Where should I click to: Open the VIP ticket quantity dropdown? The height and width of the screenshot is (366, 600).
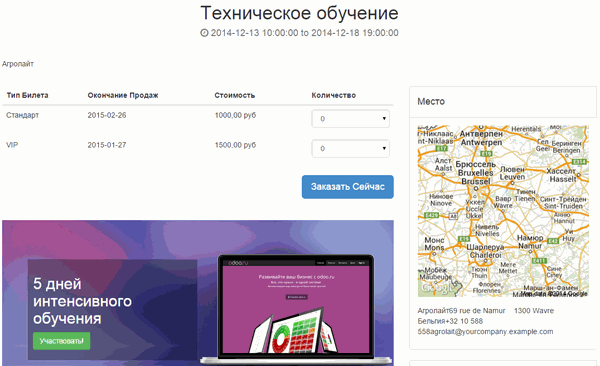pos(351,149)
